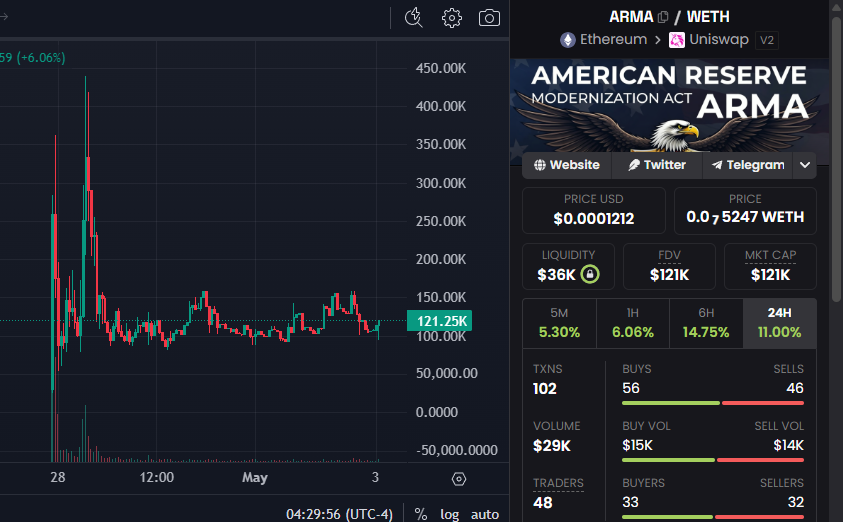Click the TRADERS value 48

542,503
